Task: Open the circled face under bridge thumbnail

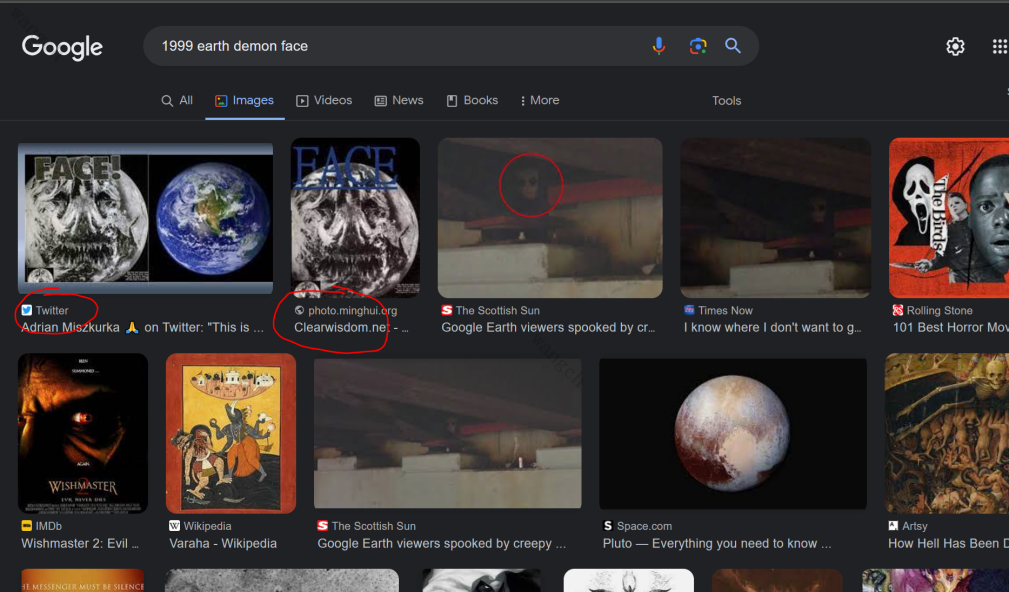Action: coord(550,217)
